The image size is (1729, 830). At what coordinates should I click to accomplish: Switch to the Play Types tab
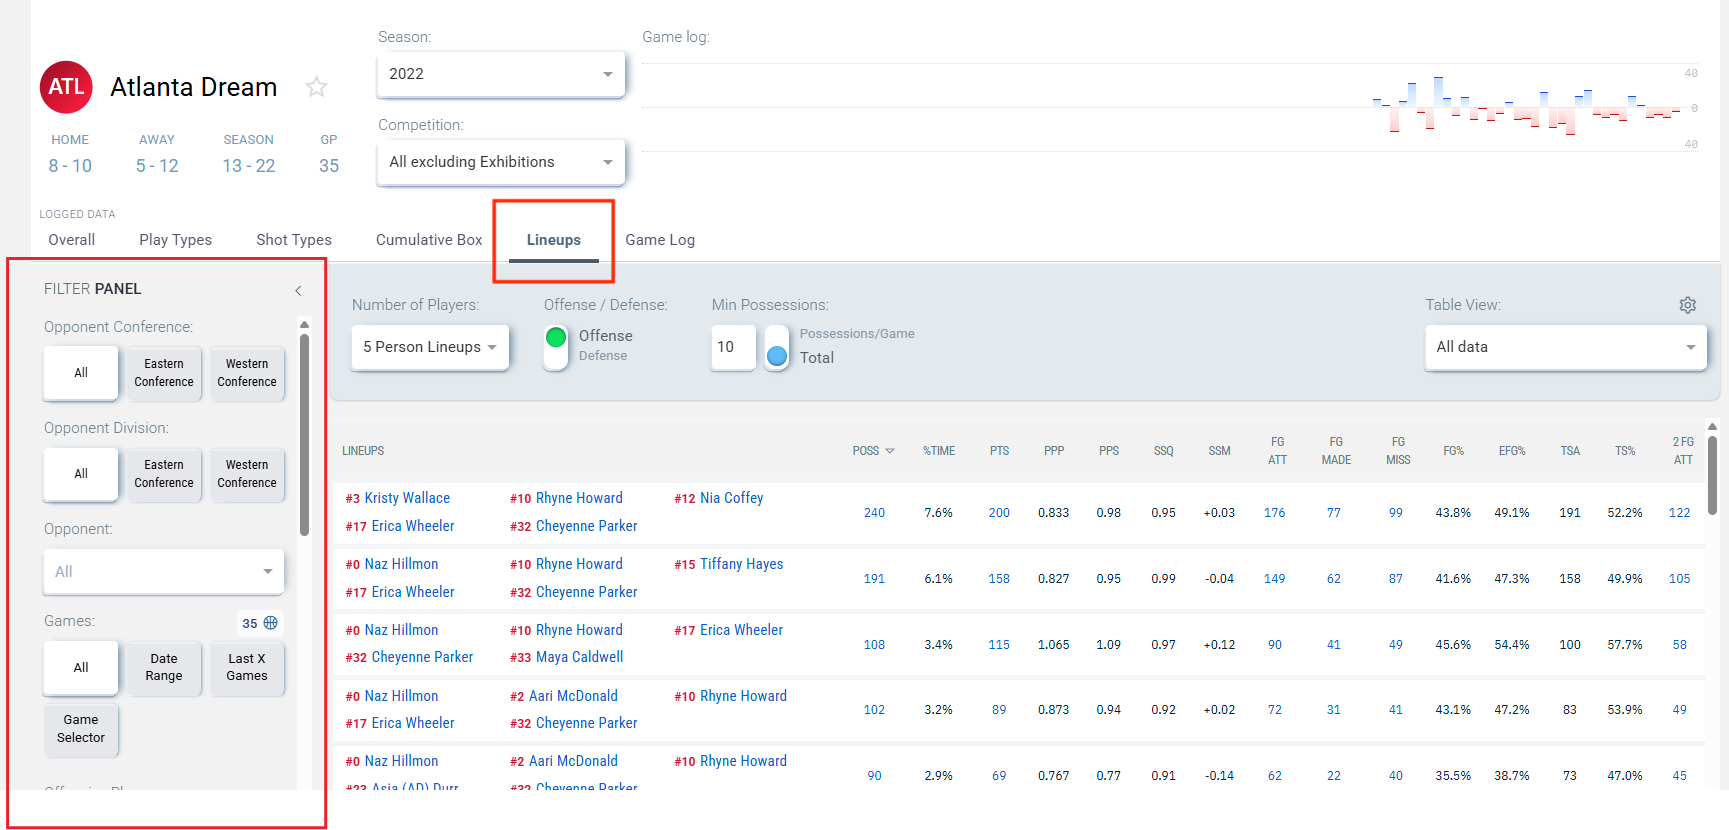(176, 240)
